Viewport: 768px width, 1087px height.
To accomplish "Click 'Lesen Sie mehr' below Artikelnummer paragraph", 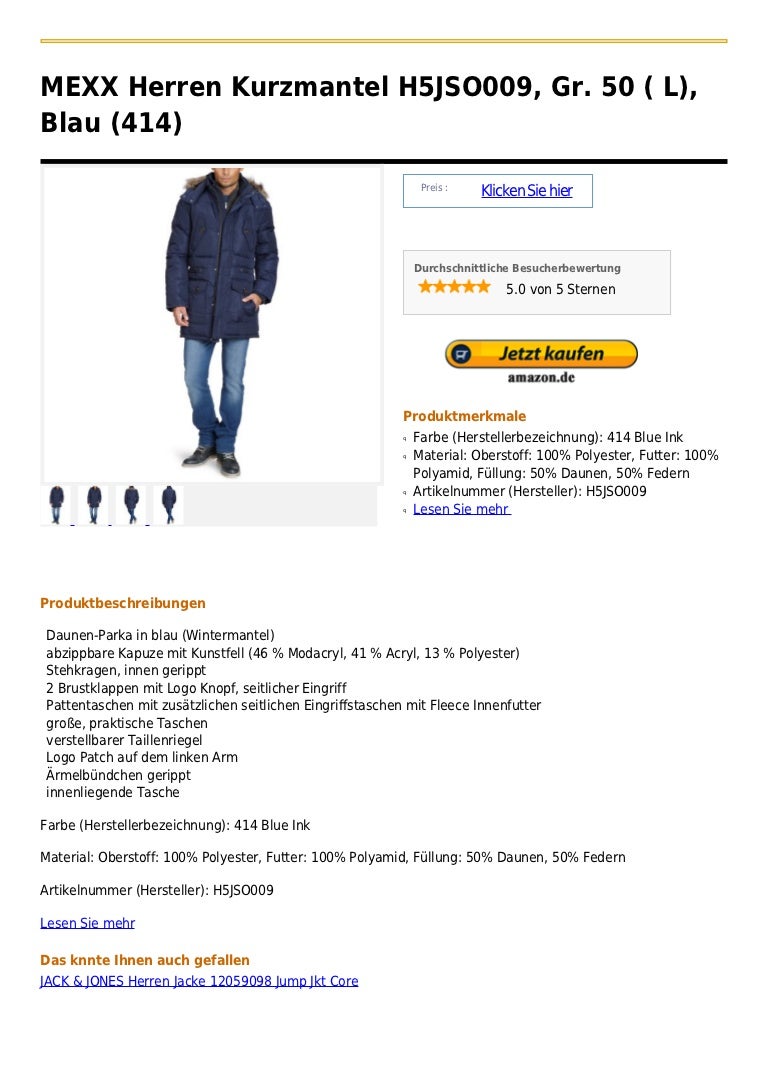I will [x=87, y=923].
